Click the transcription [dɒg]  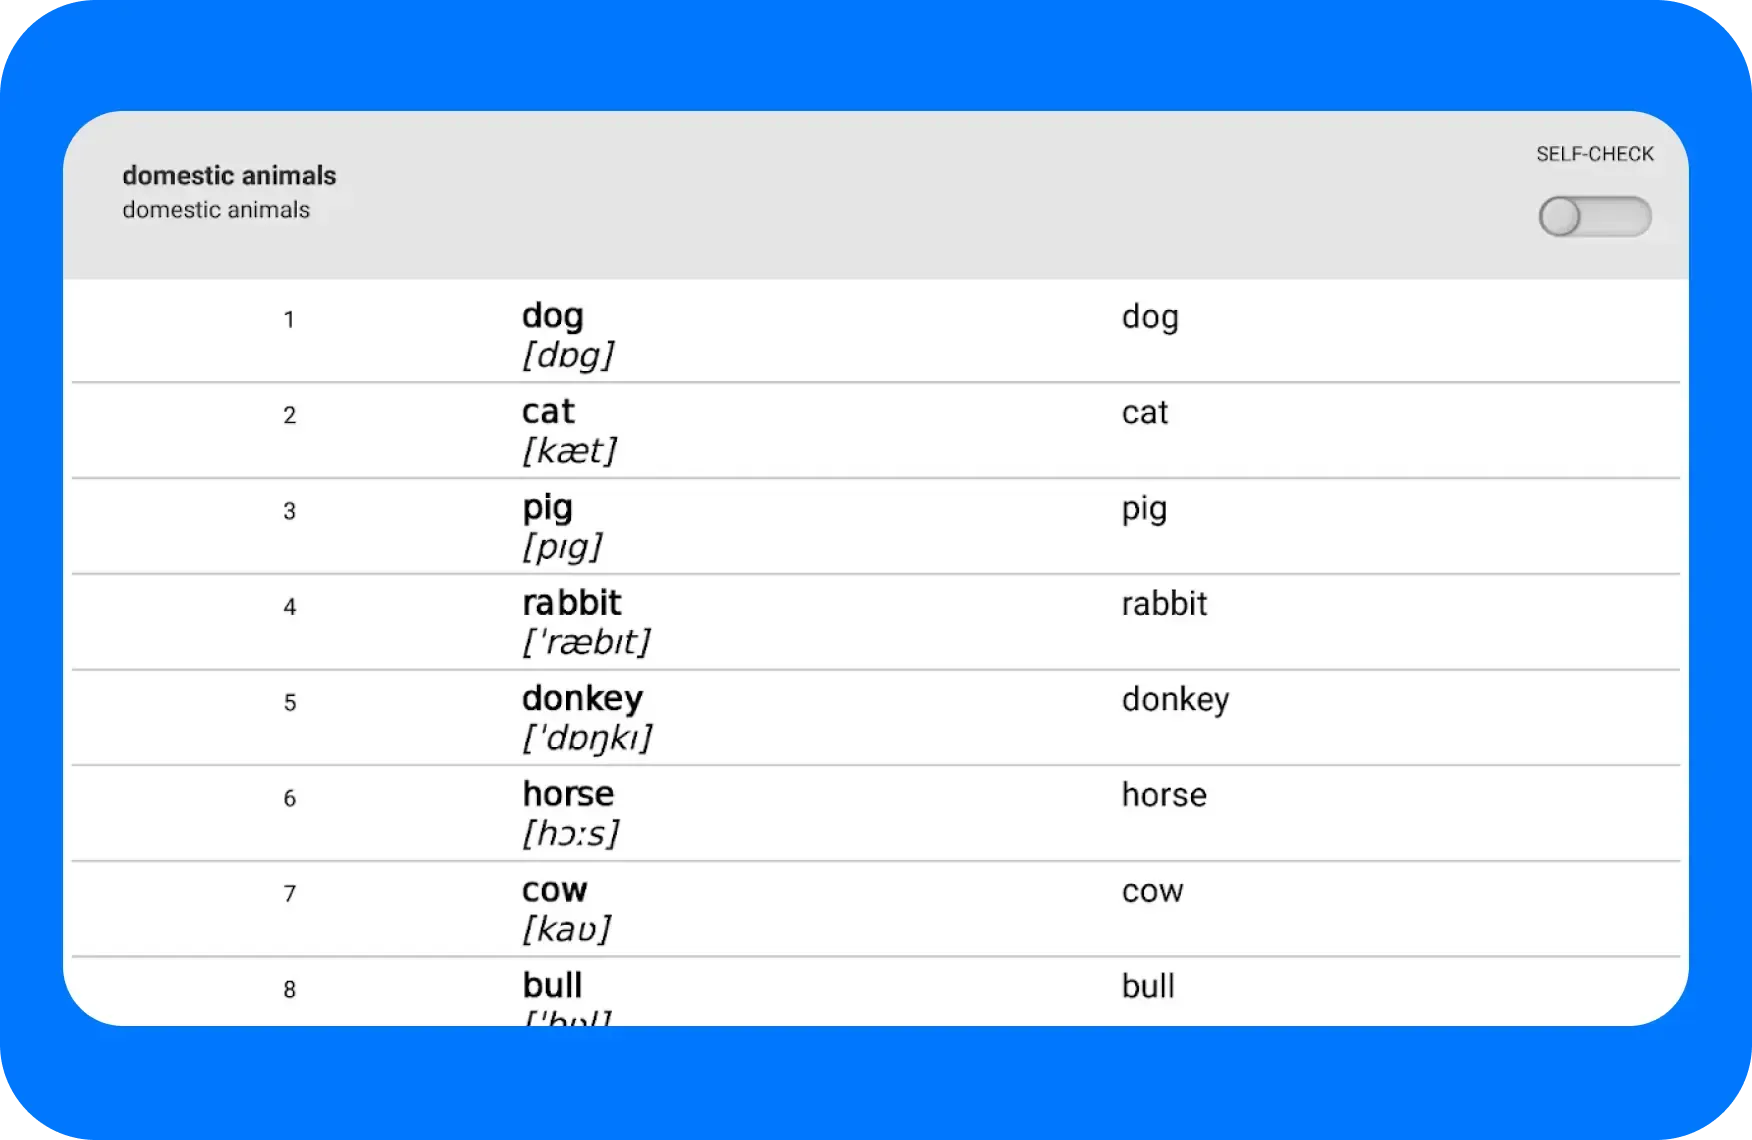point(567,355)
